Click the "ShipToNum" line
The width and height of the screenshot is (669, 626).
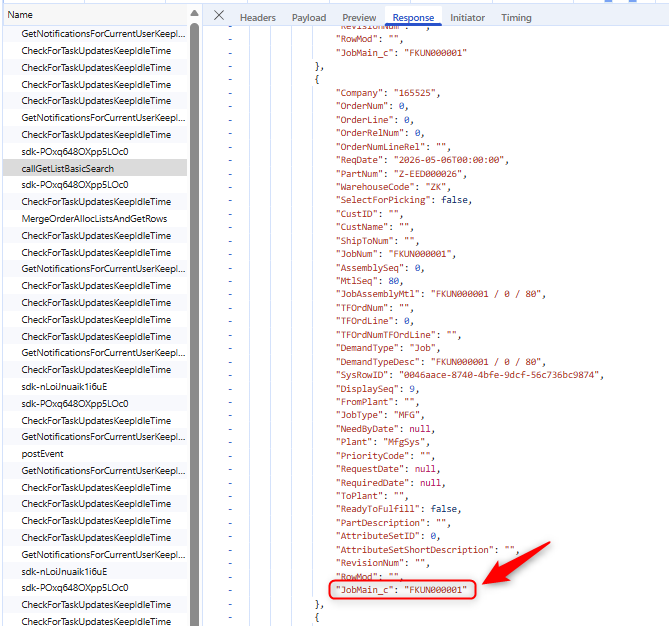coord(377,241)
